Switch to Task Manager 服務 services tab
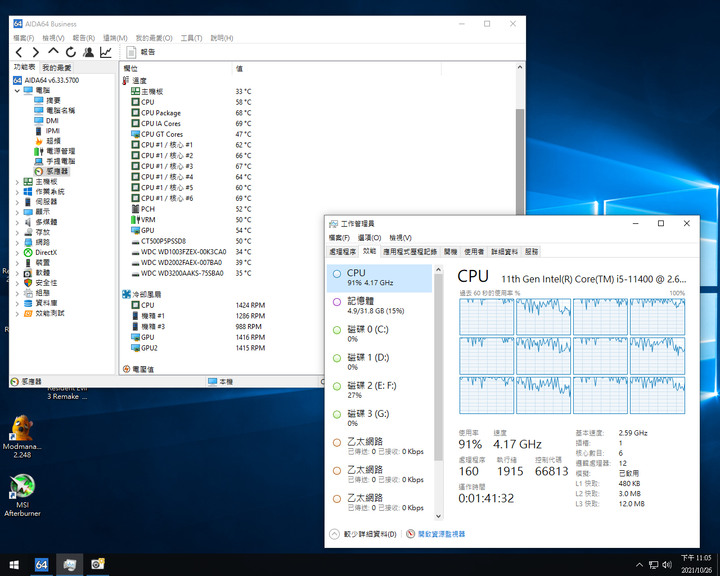Viewport: 720px width, 576px height. pos(531,252)
